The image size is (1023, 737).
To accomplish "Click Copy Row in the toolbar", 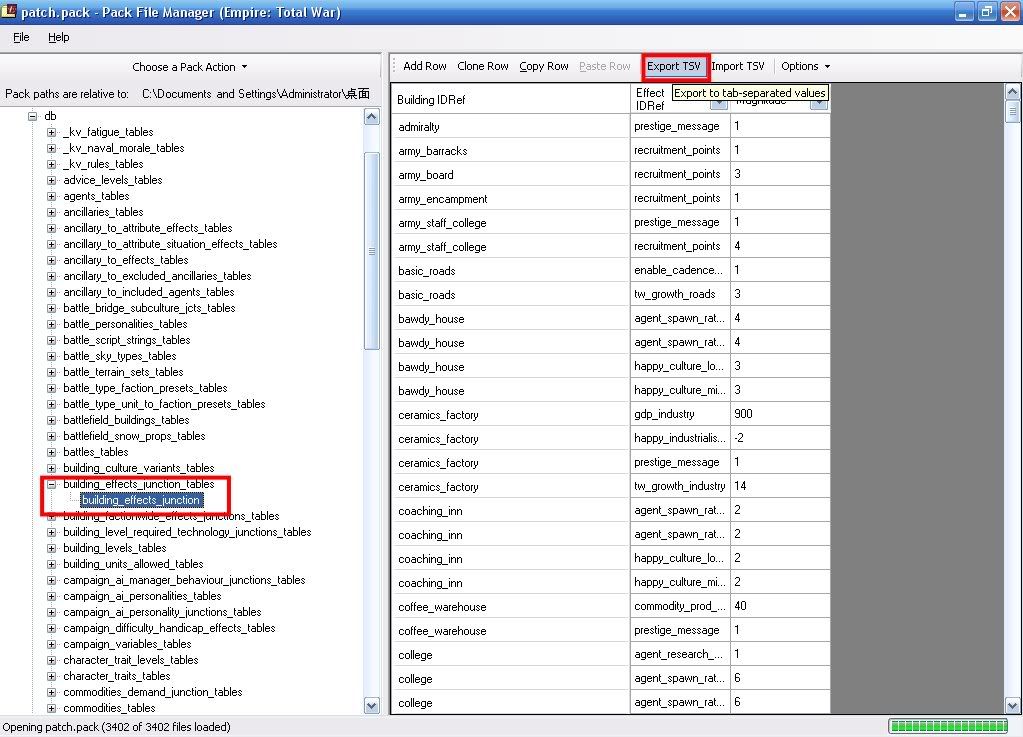I will pos(544,67).
